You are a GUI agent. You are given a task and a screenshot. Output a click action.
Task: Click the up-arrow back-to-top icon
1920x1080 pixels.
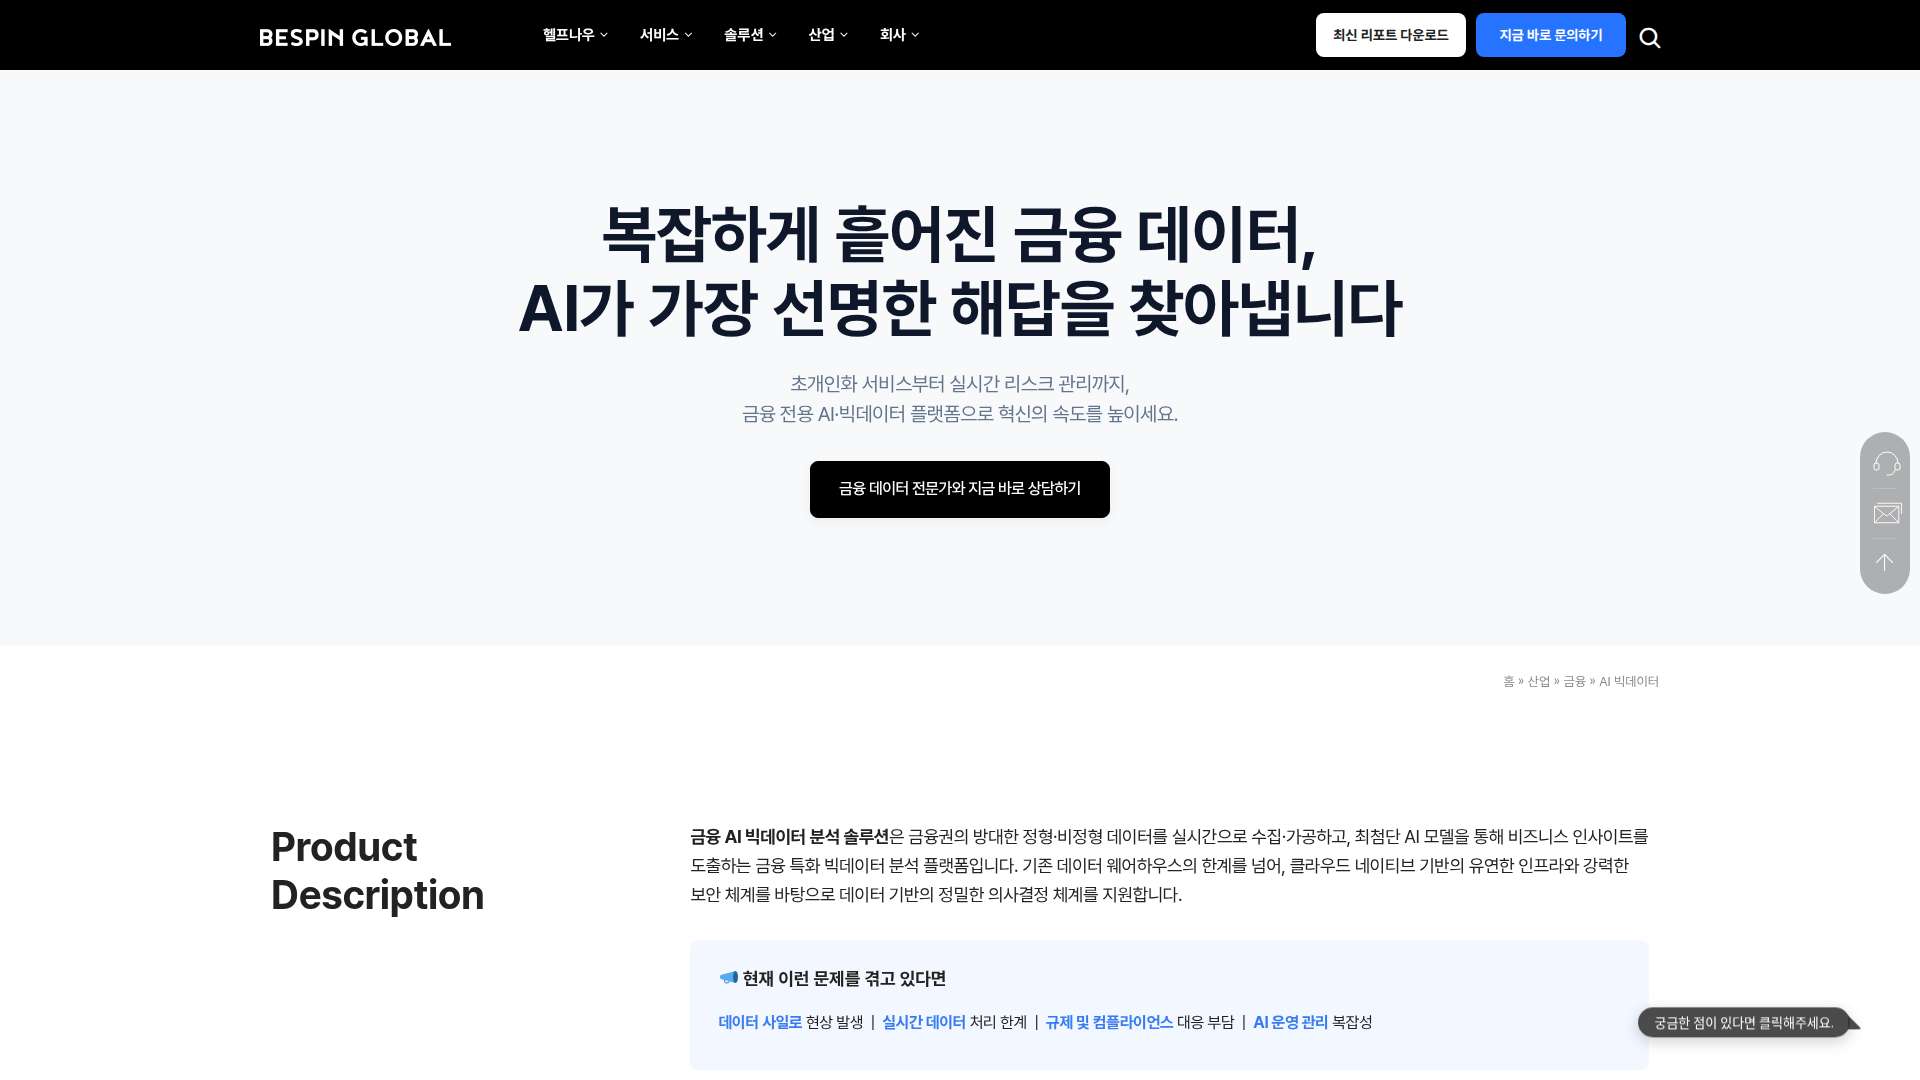coord(1885,562)
